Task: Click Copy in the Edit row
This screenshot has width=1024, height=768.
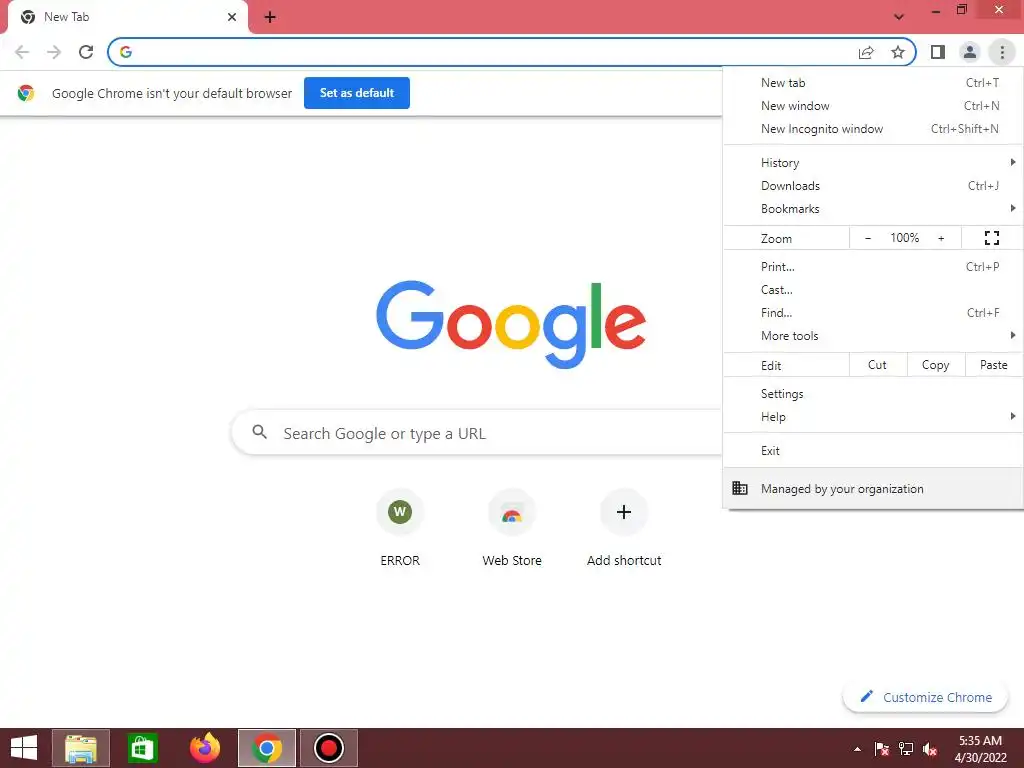Action: (x=936, y=365)
